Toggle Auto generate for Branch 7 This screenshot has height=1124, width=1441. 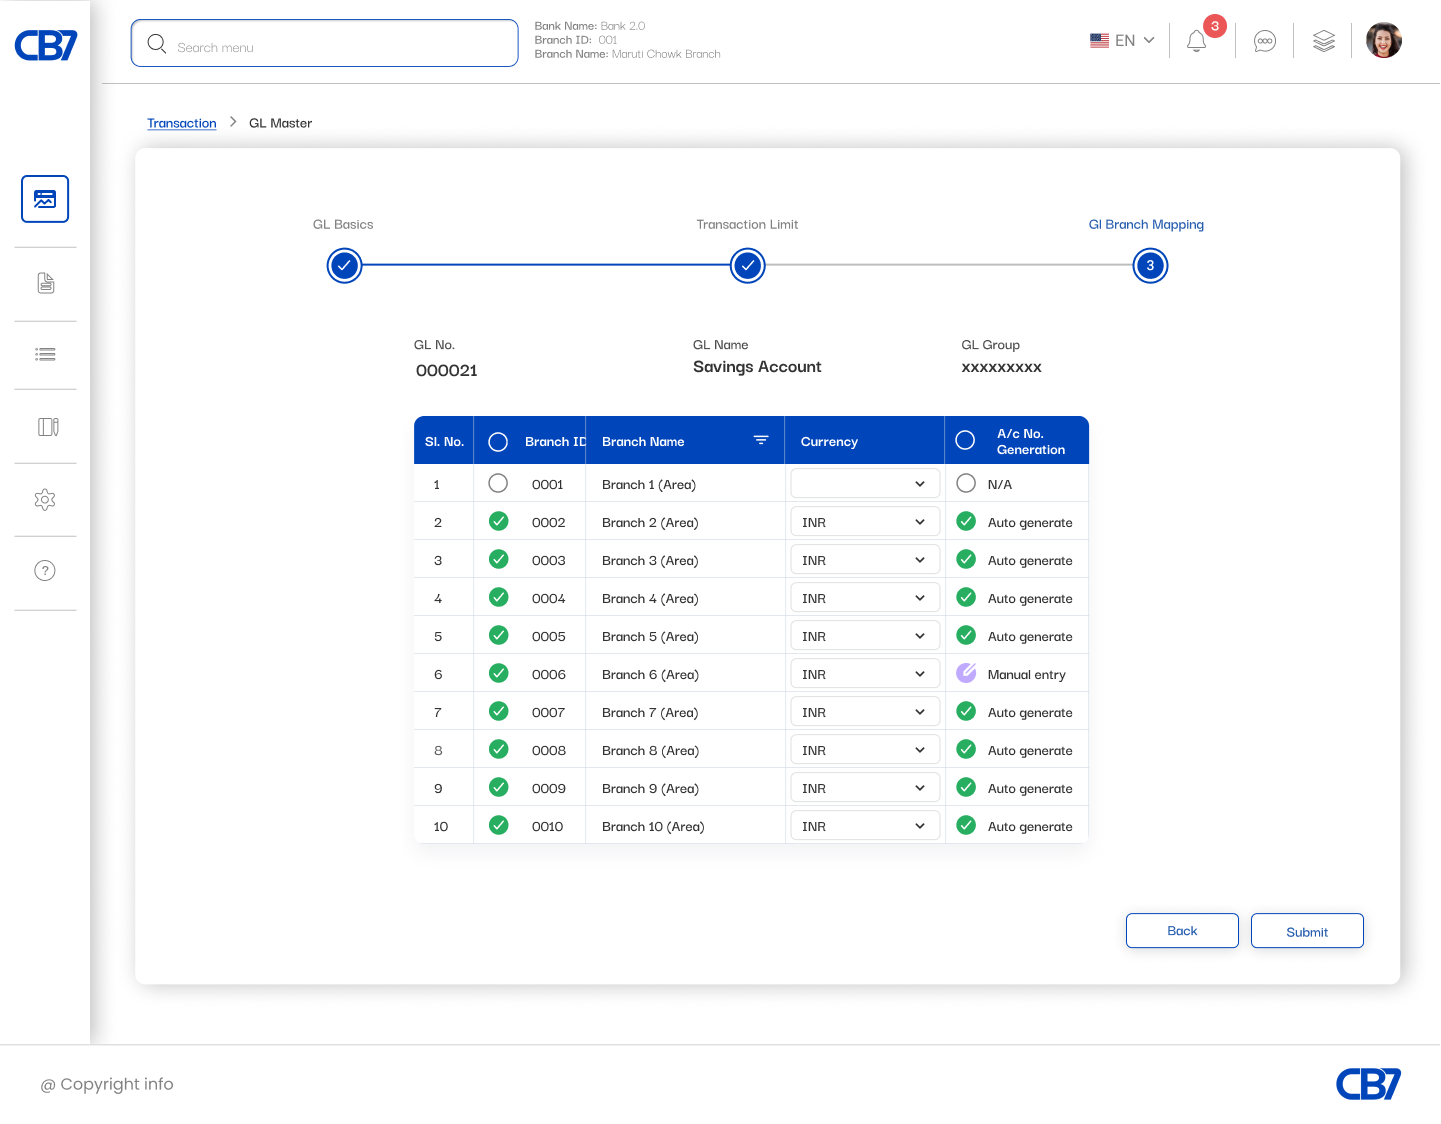(966, 711)
